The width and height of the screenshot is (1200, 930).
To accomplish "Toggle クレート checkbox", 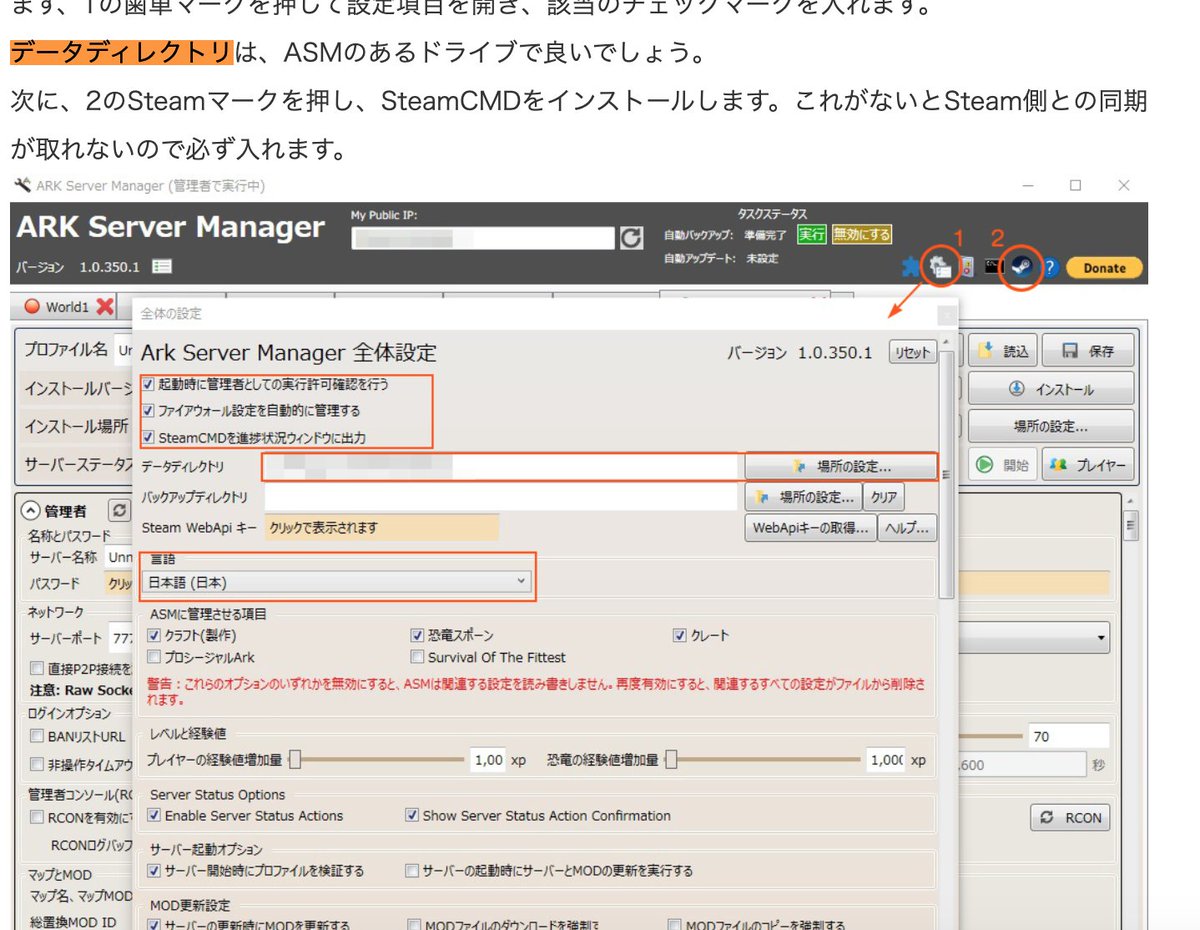I will (x=680, y=635).
